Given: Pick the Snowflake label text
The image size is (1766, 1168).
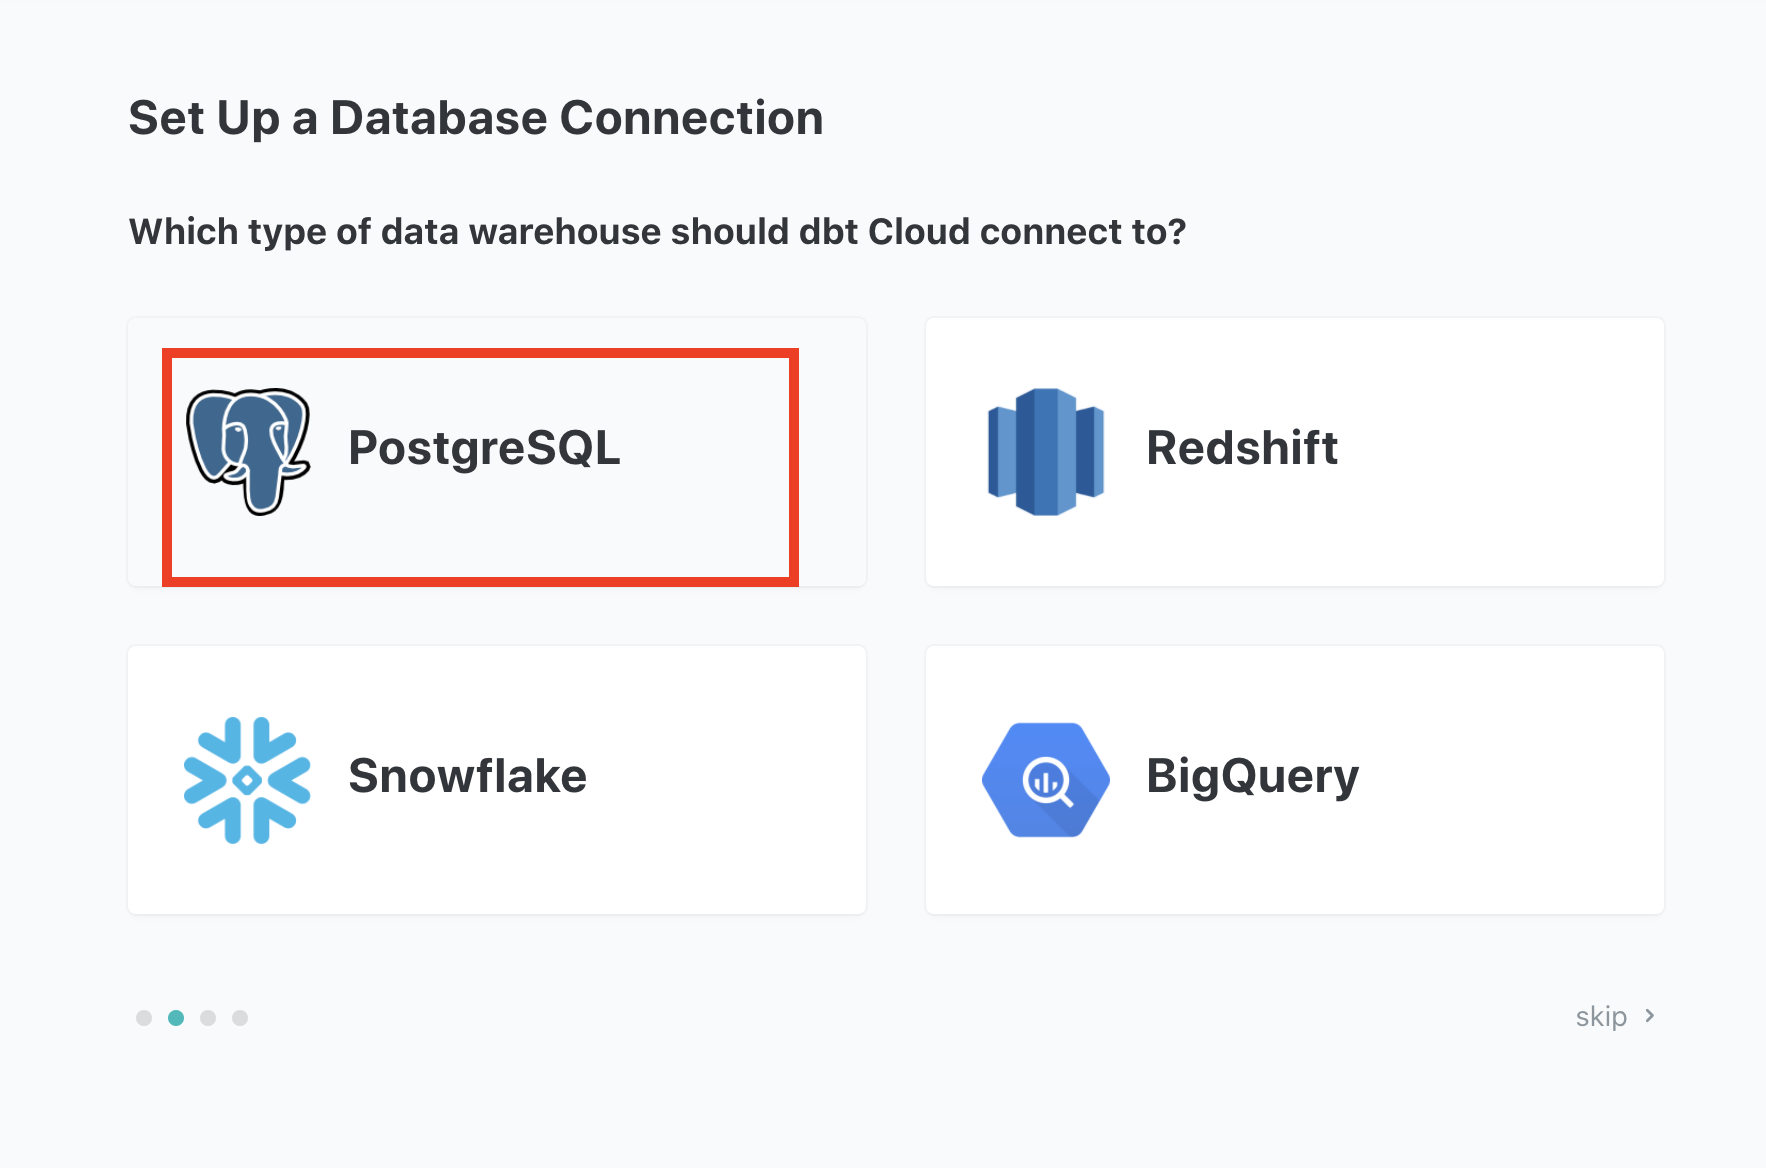Looking at the screenshot, I should tap(467, 776).
